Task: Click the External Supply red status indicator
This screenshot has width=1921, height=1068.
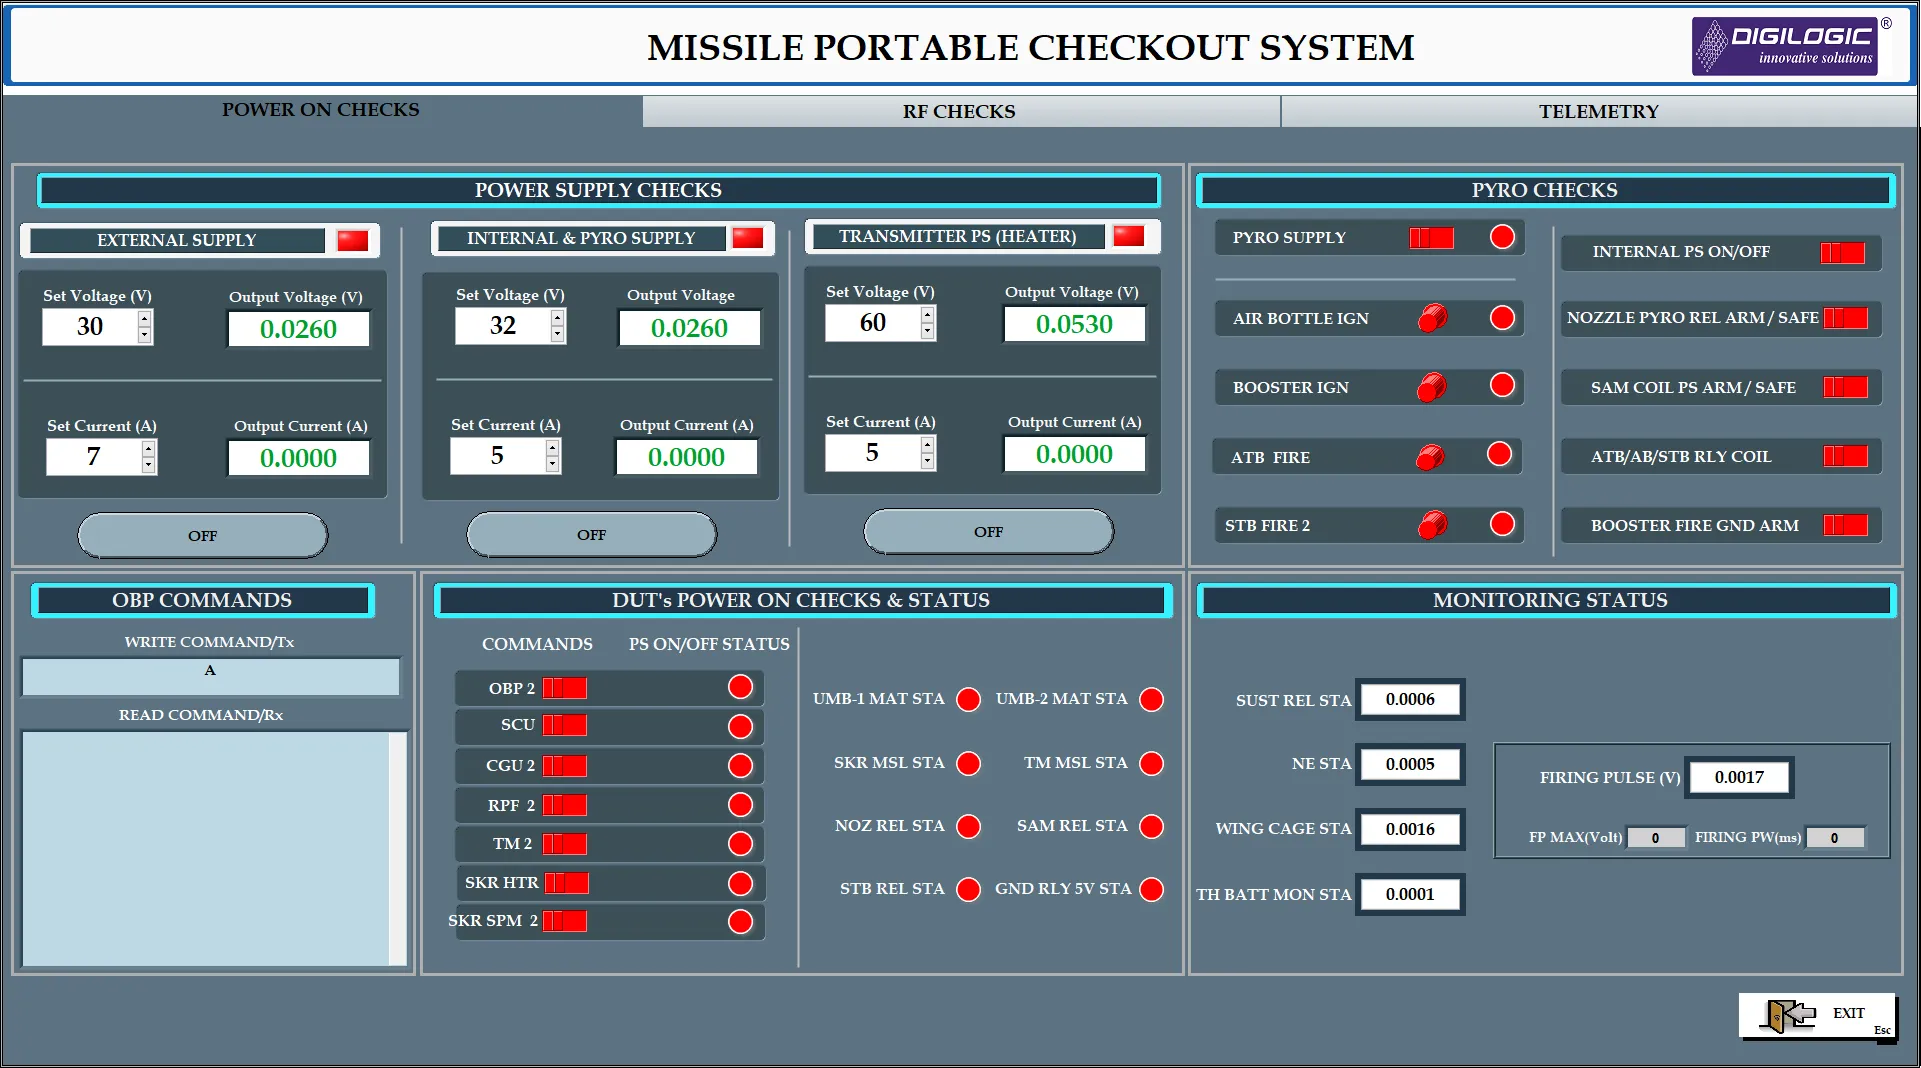Action: (x=352, y=241)
